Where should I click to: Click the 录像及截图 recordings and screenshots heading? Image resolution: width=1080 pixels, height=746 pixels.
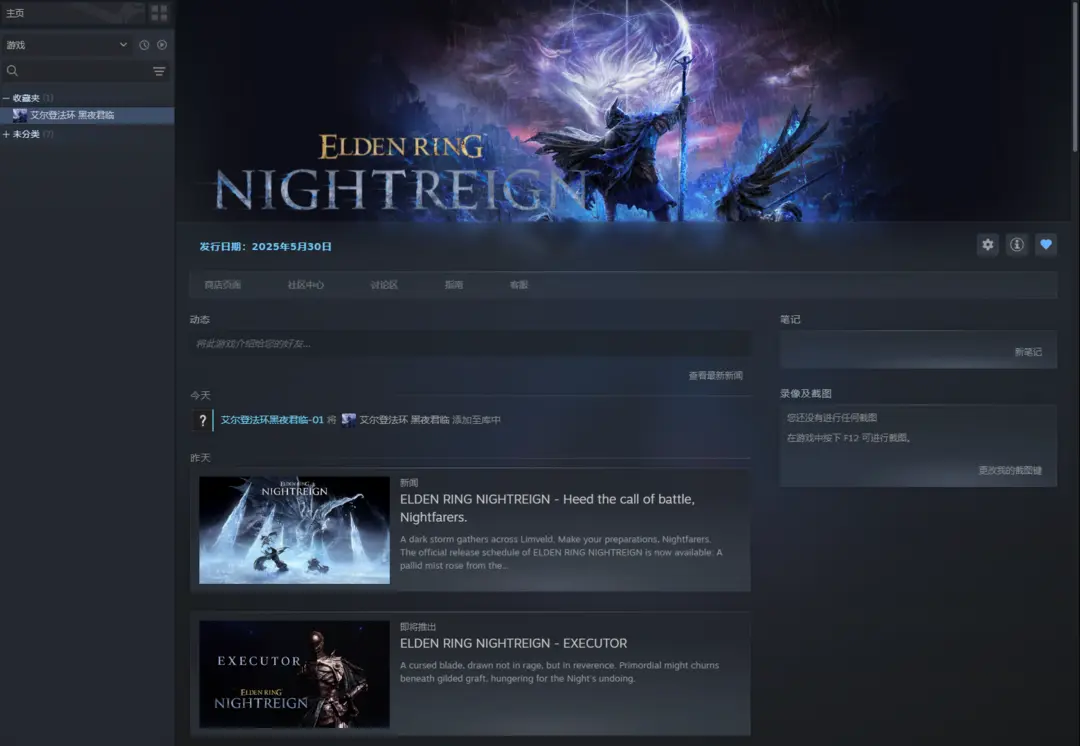pos(805,393)
